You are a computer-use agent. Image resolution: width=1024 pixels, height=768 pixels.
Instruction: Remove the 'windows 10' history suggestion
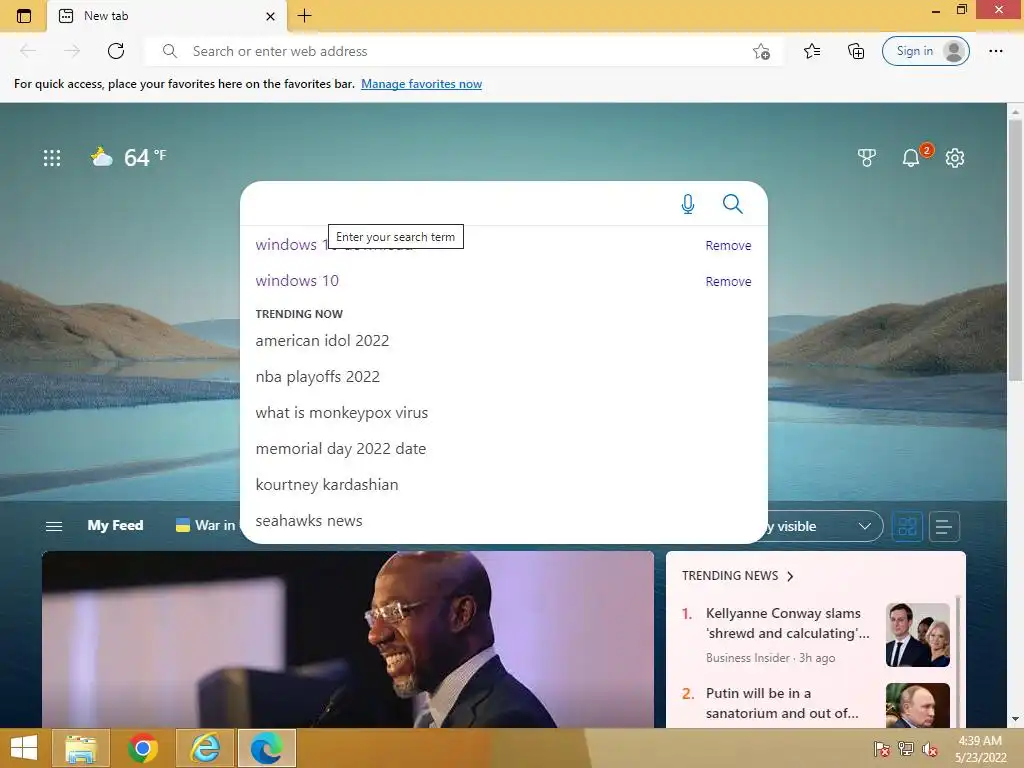[x=728, y=281]
